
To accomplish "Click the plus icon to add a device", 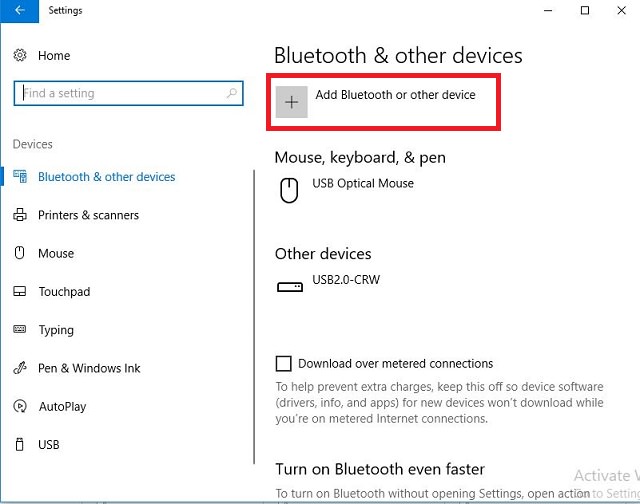I will [x=292, y=102].
